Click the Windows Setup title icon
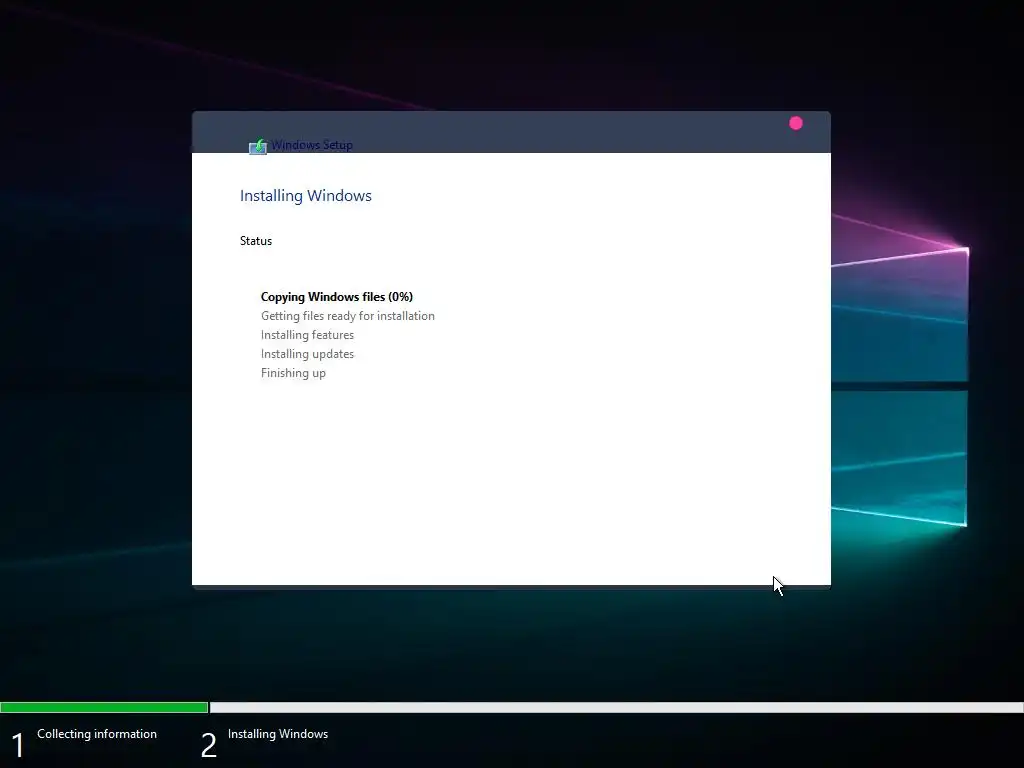The image size is (1024, 768). [258, 146]
